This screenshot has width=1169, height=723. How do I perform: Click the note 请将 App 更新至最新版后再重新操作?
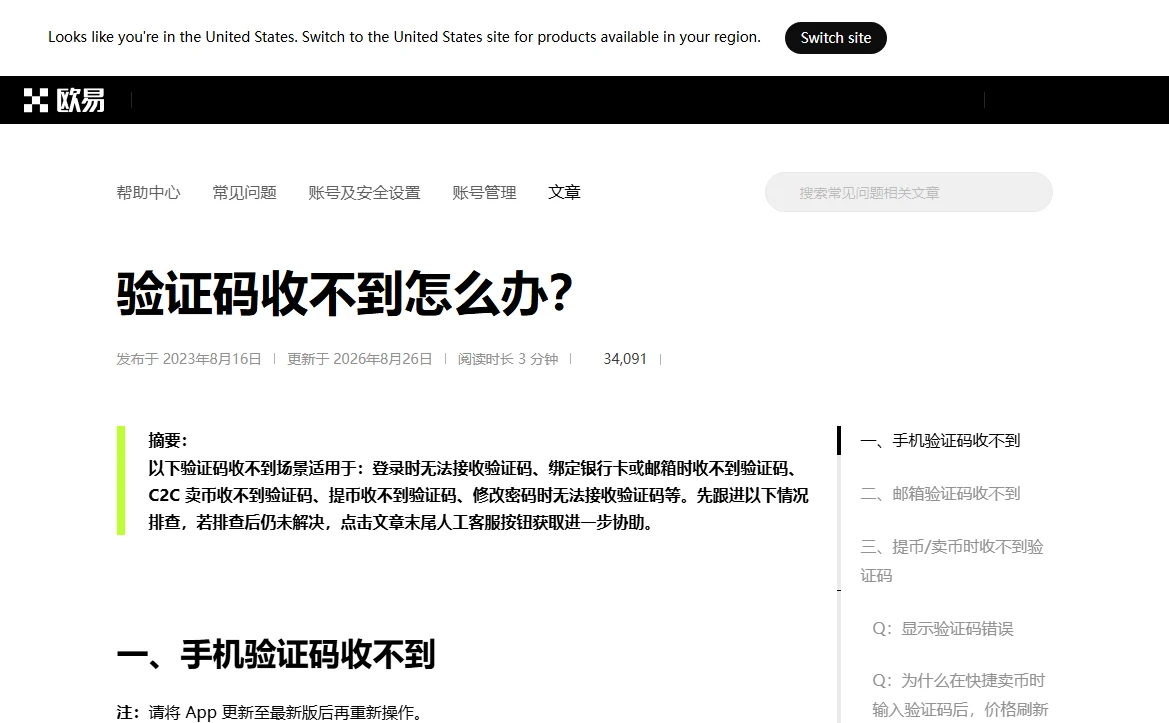(286, 712)
